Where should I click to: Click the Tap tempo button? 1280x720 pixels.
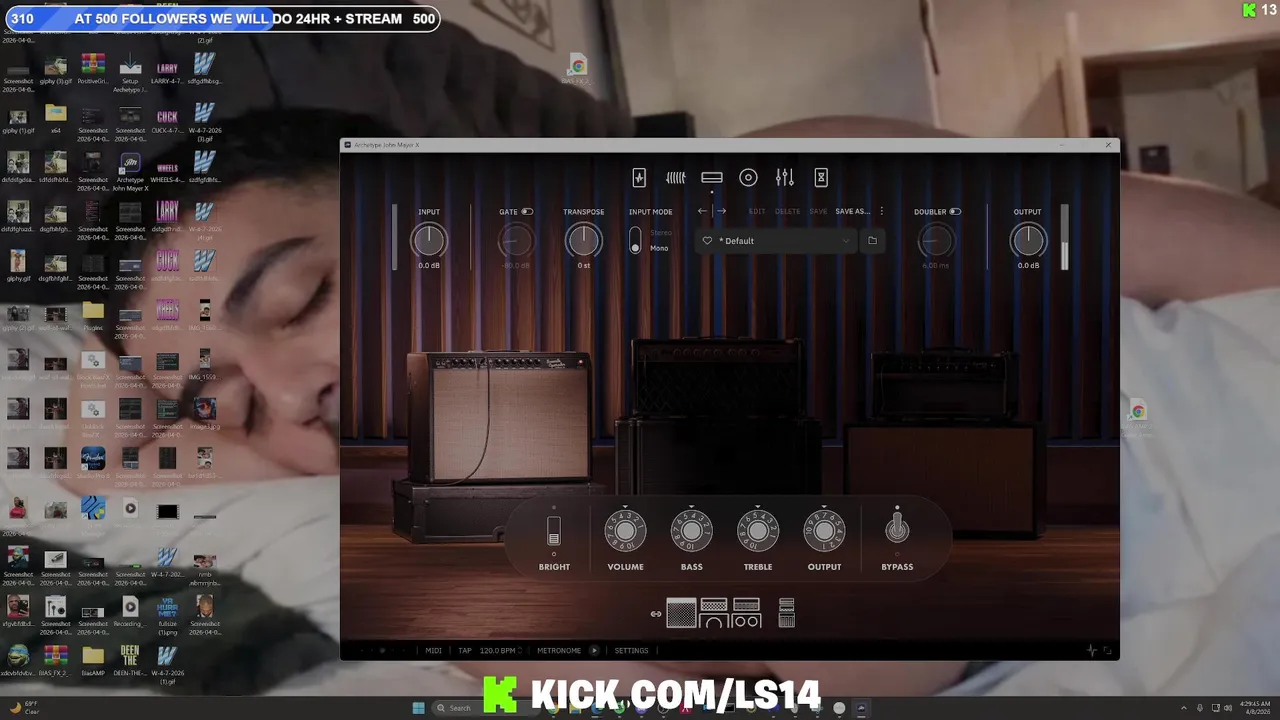click(465, 651)
